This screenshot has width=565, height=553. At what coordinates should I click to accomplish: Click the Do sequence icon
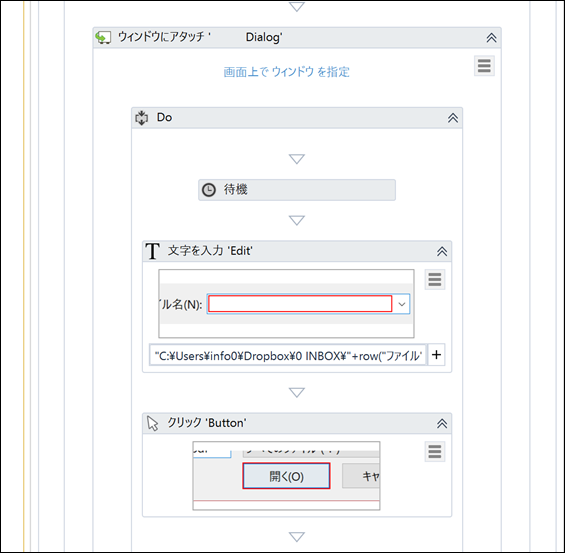142,117
